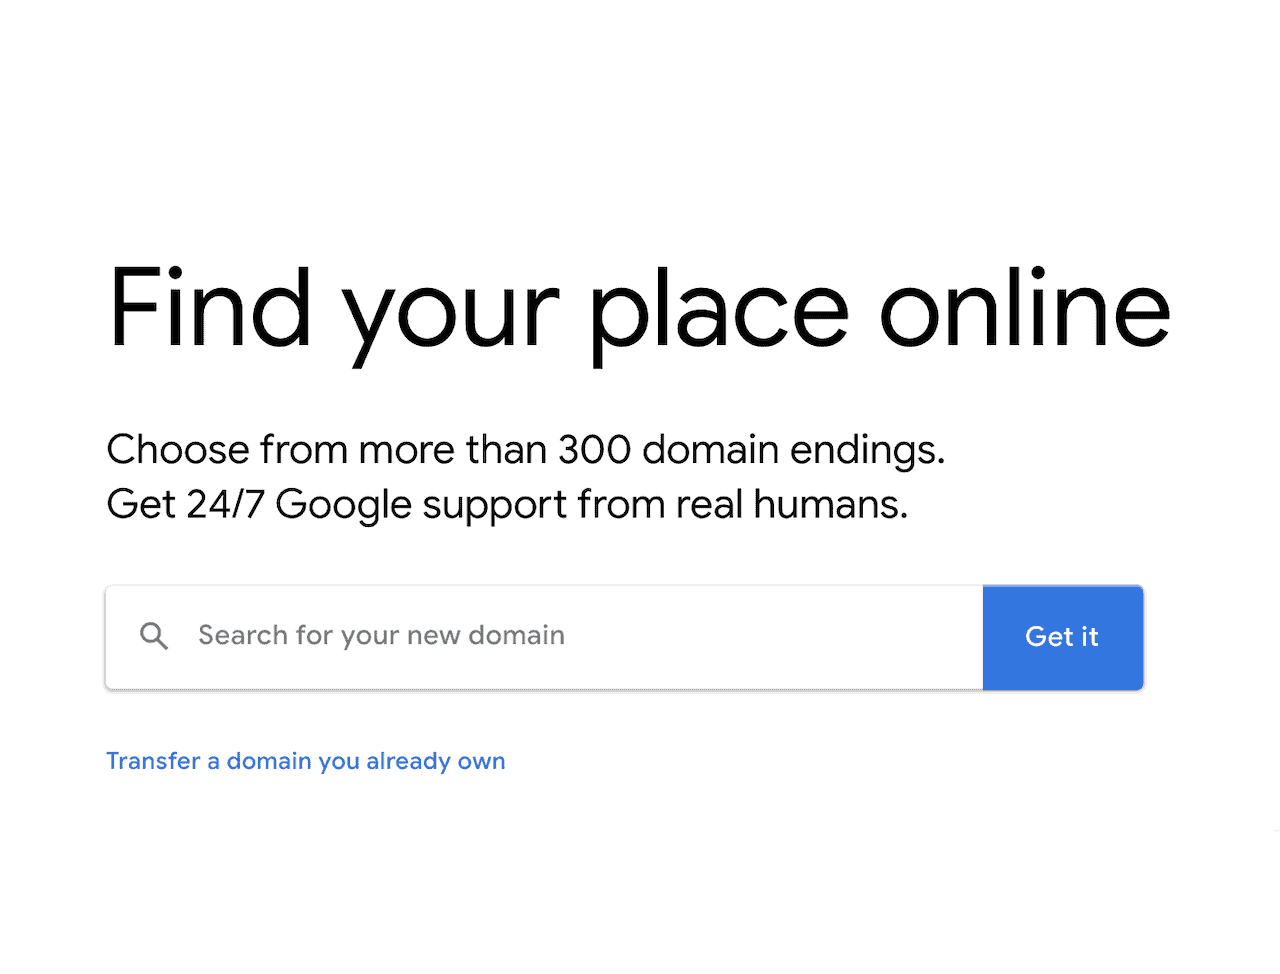This screenshot has height=974, width=1280.
Task: Click the 'Find your place online' heading
Action: coord(639,310)
